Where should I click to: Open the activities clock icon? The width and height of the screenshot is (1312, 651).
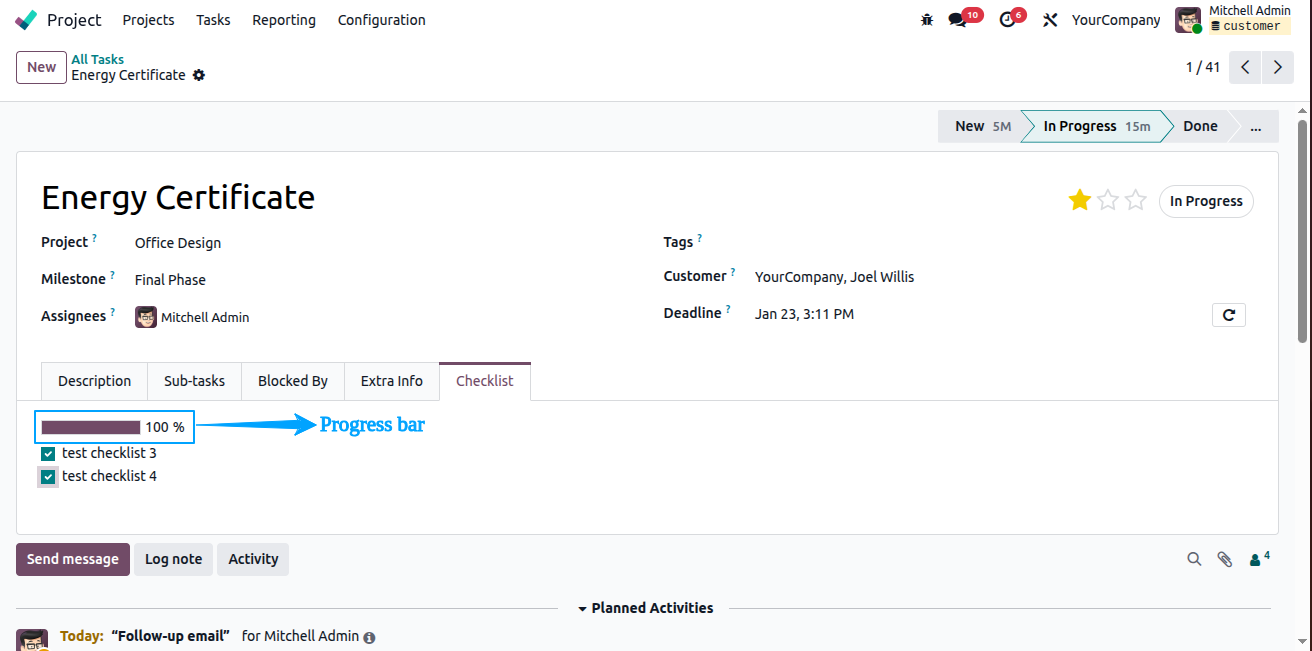click(x=1007, y=20)
